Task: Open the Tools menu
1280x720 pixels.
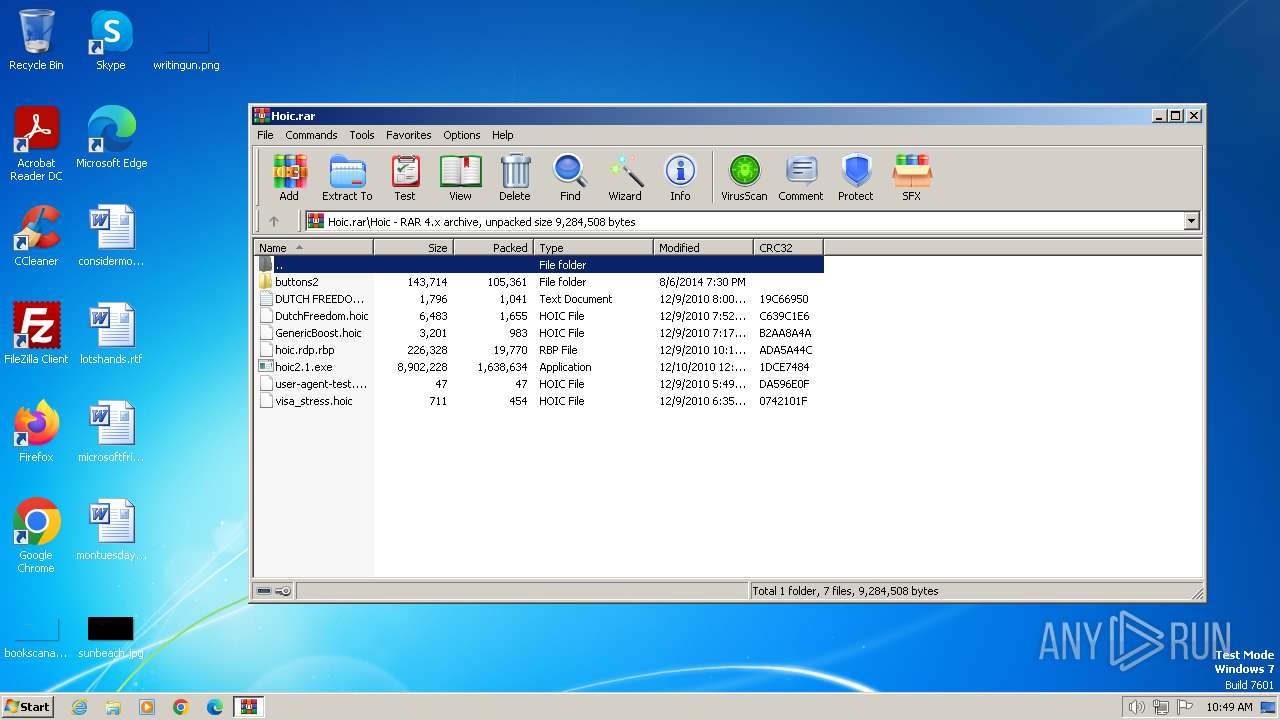Action: [x=362, y=135]
